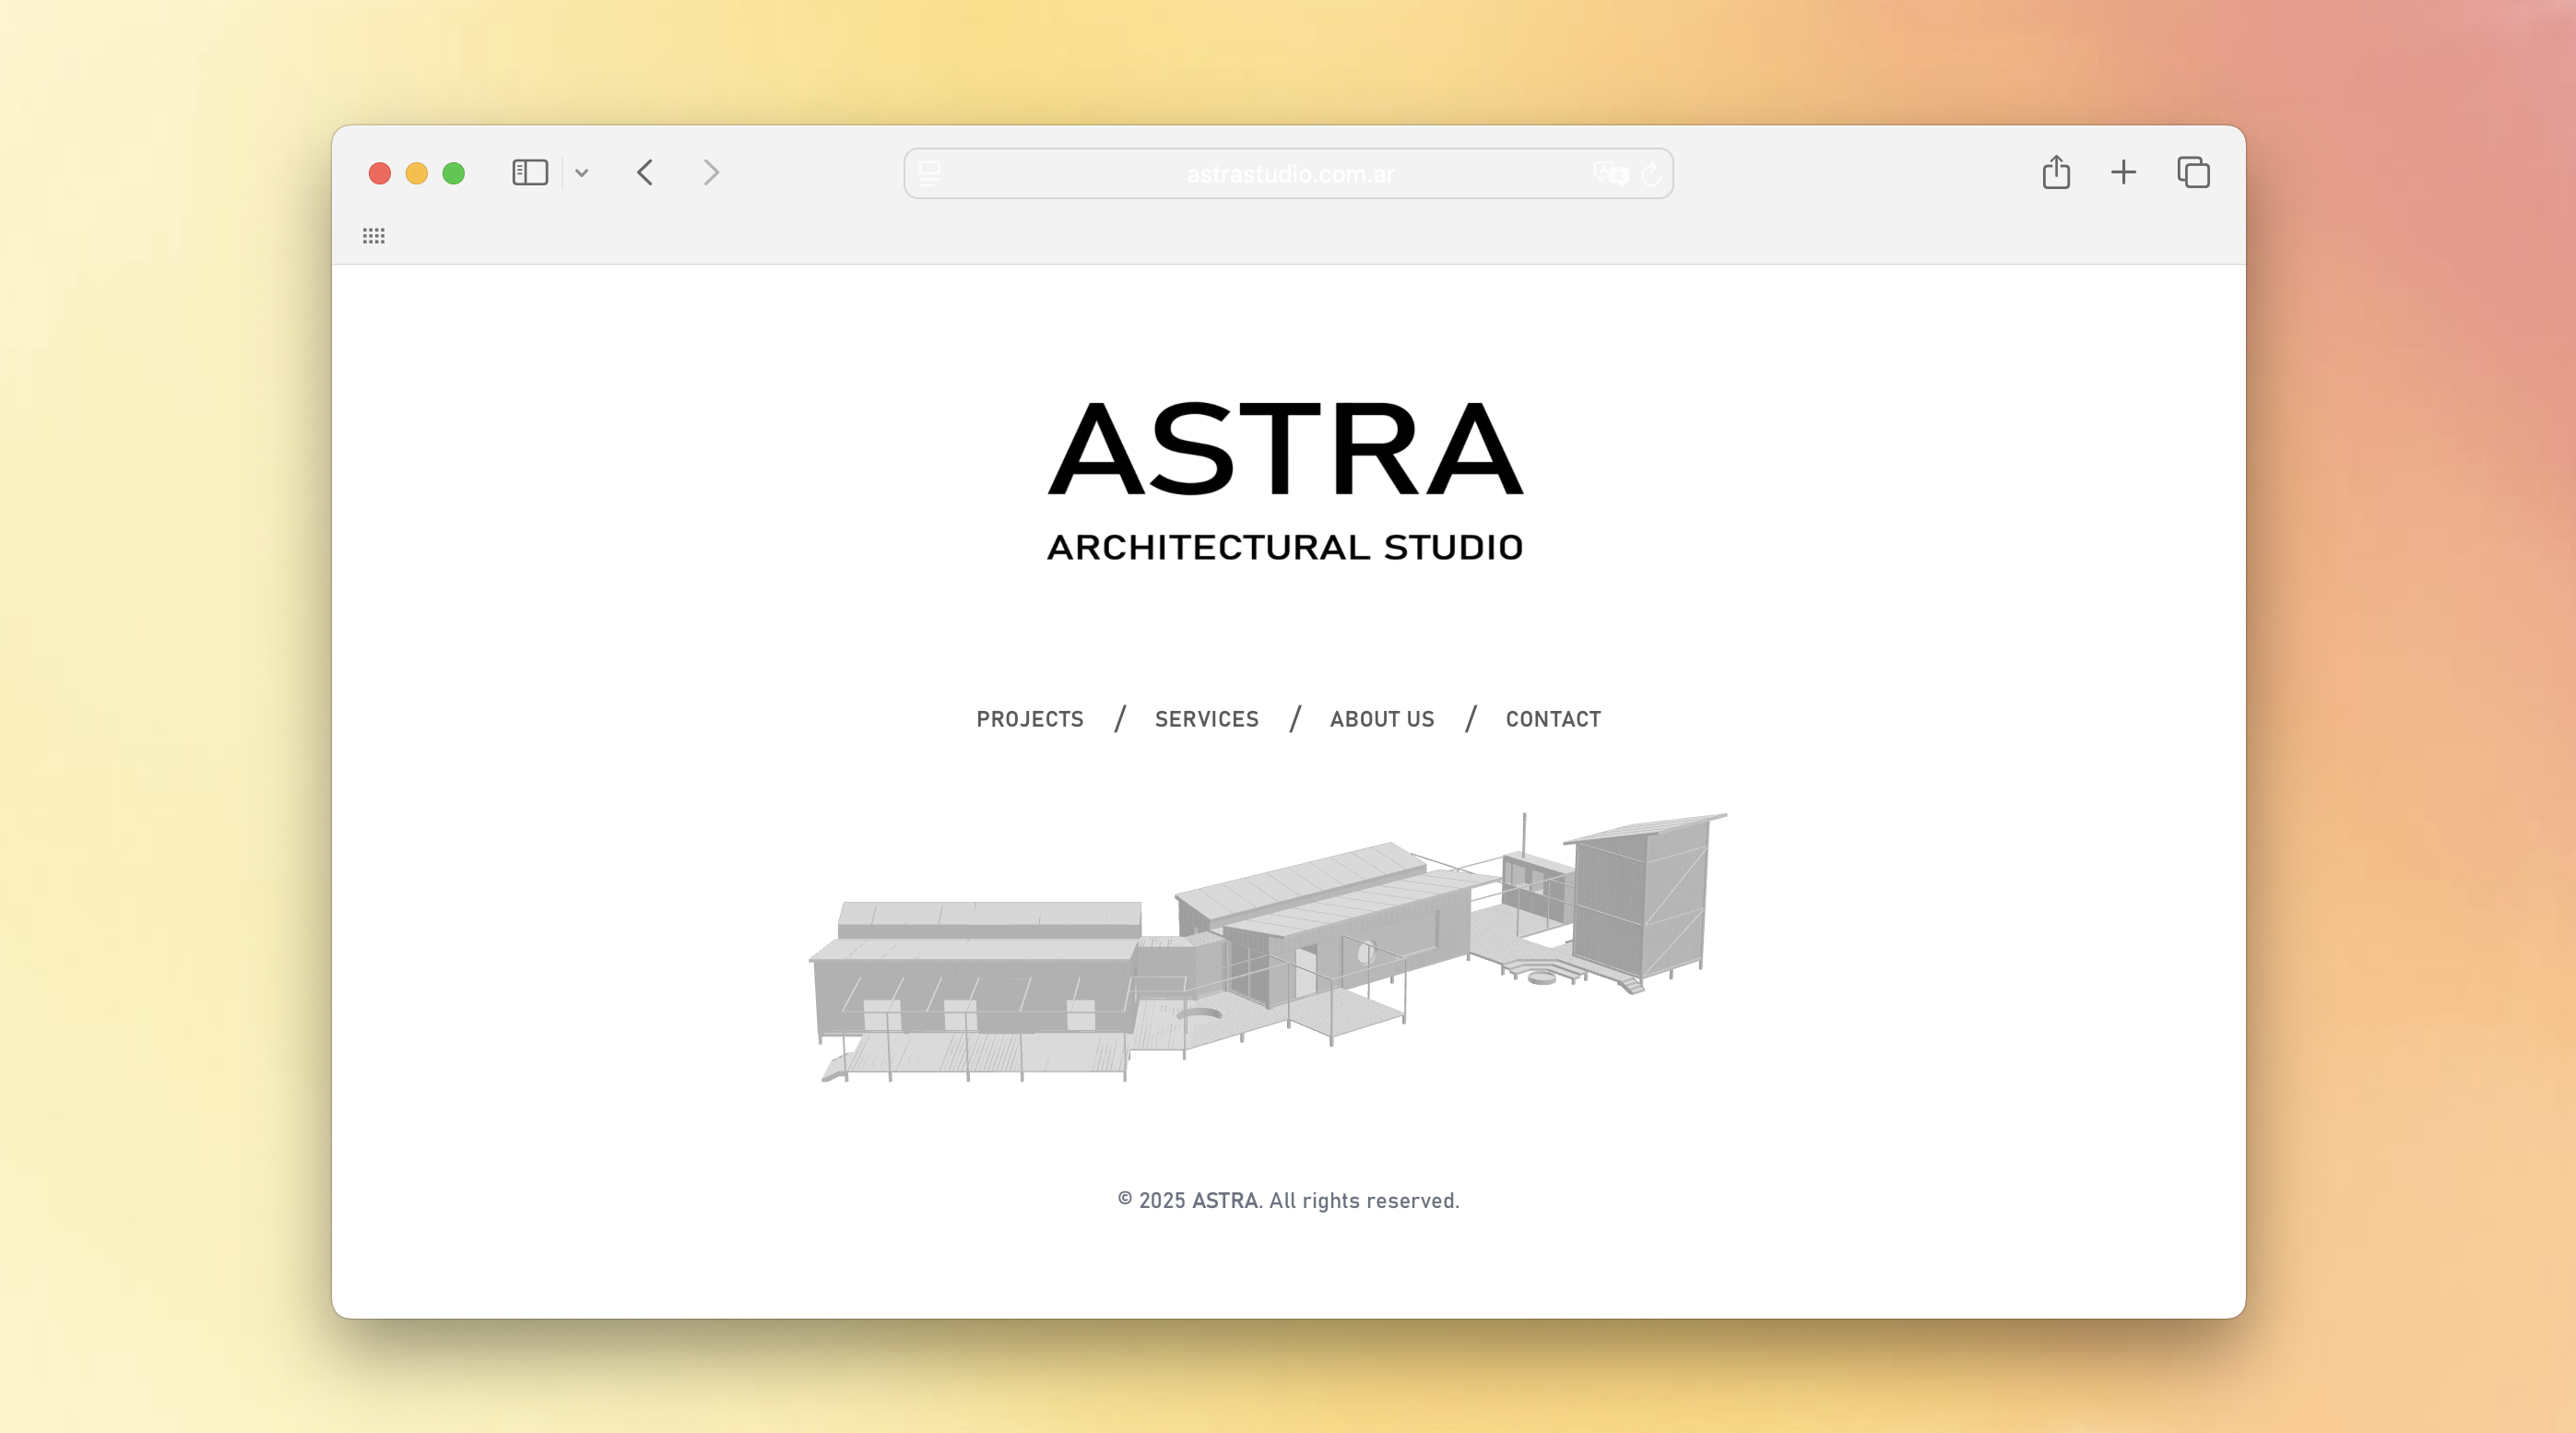Go back to the previous page
Screen dimensions: 2576x1433
coord(645,173)
